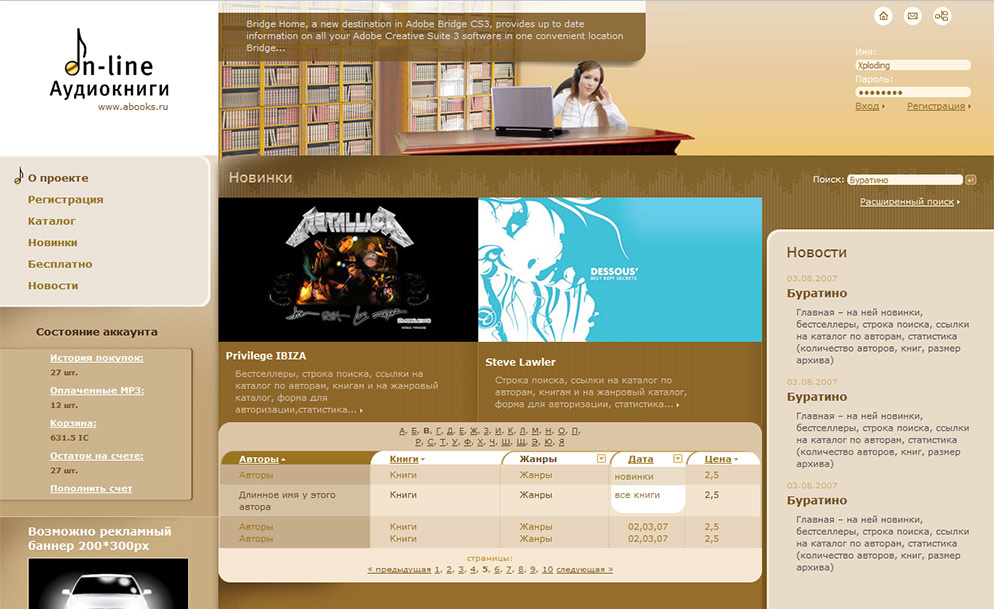Open the 'Privilege IBIZA' title
Image resolution: width=994 pixels, height=609 pixels.
[x=266, y=356]
